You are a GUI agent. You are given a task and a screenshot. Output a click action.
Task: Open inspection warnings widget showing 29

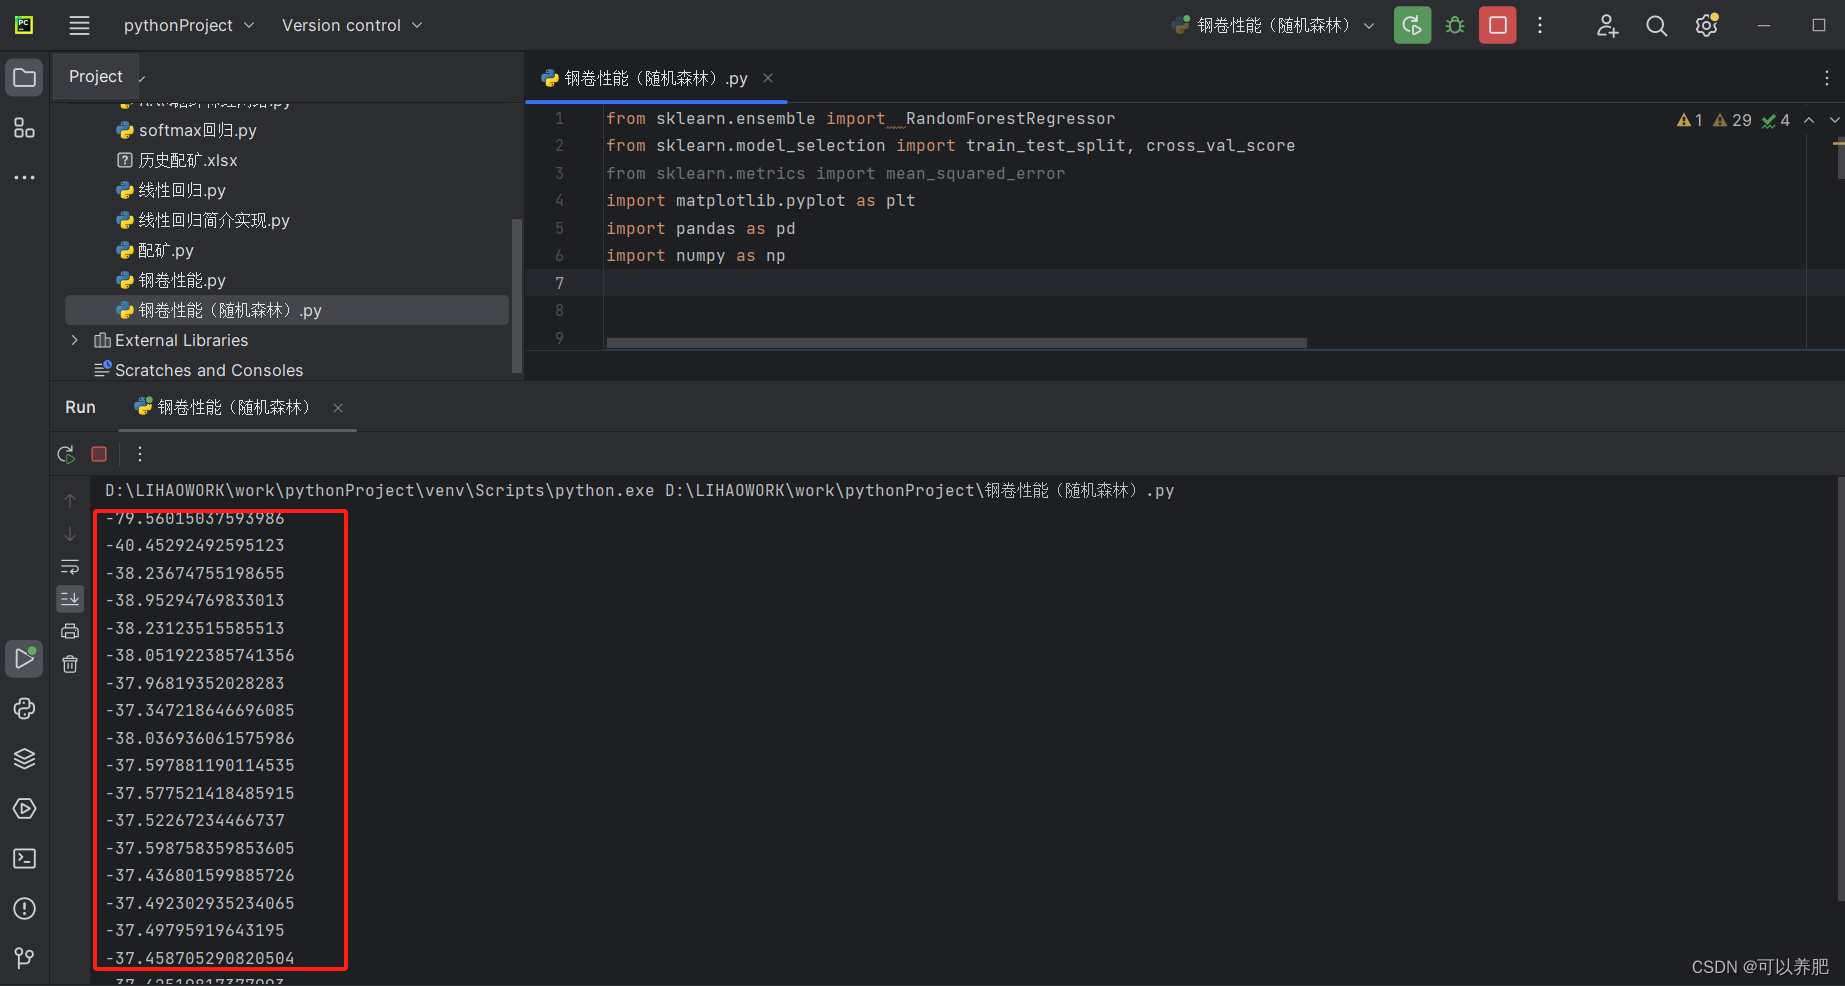click(1733, 120)
